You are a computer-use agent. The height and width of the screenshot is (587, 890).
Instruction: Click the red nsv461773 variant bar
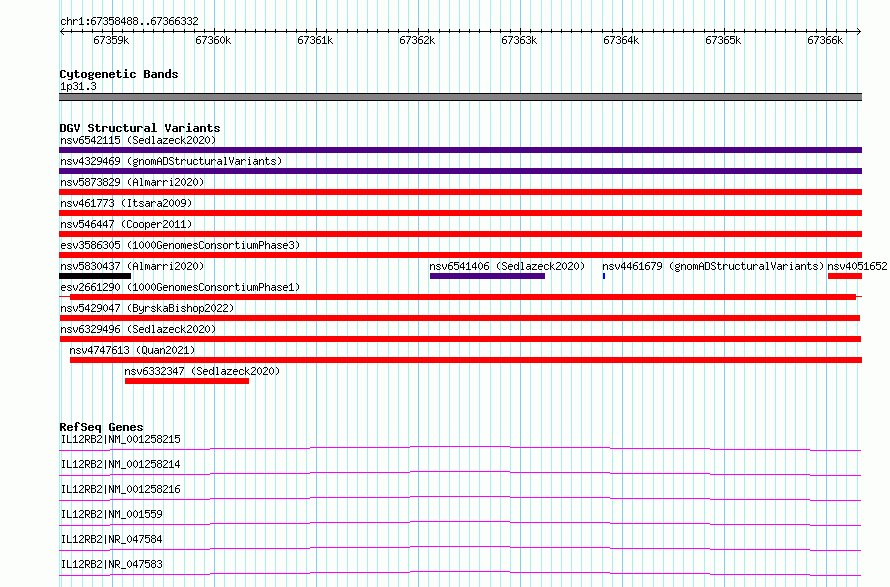pyautogui.click(x=460, y=213)
